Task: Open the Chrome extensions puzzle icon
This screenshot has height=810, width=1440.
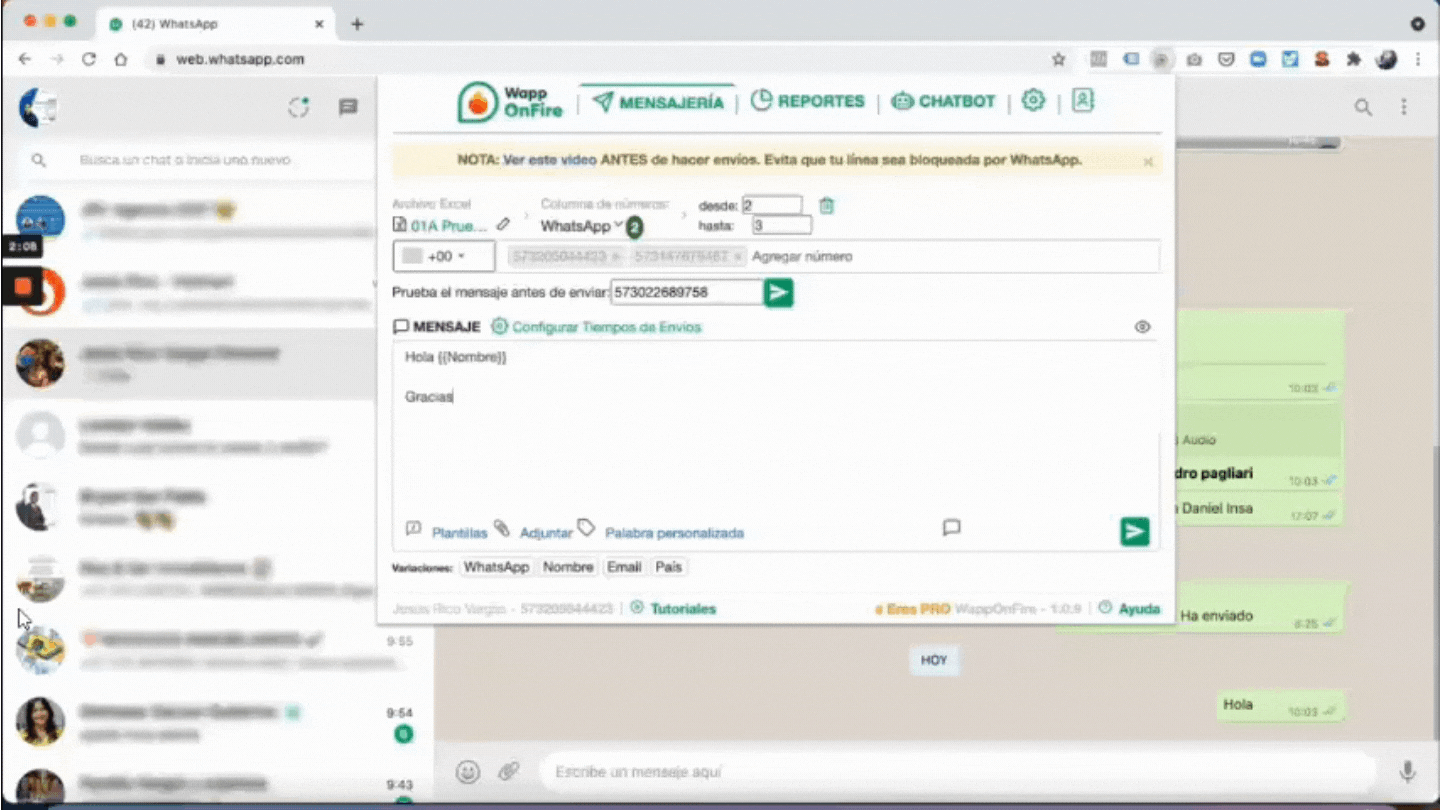Action: (x=1354, y=60)
